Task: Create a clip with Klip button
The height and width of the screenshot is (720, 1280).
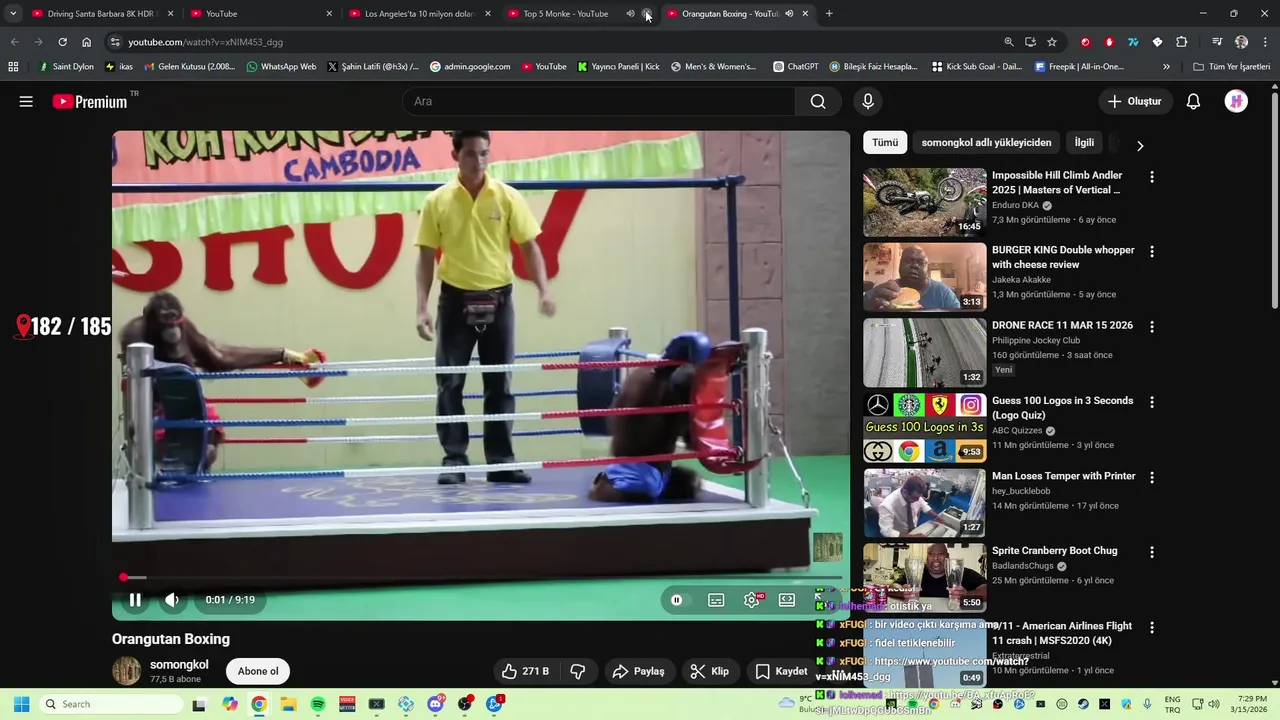Action: [x=710, y=671]
